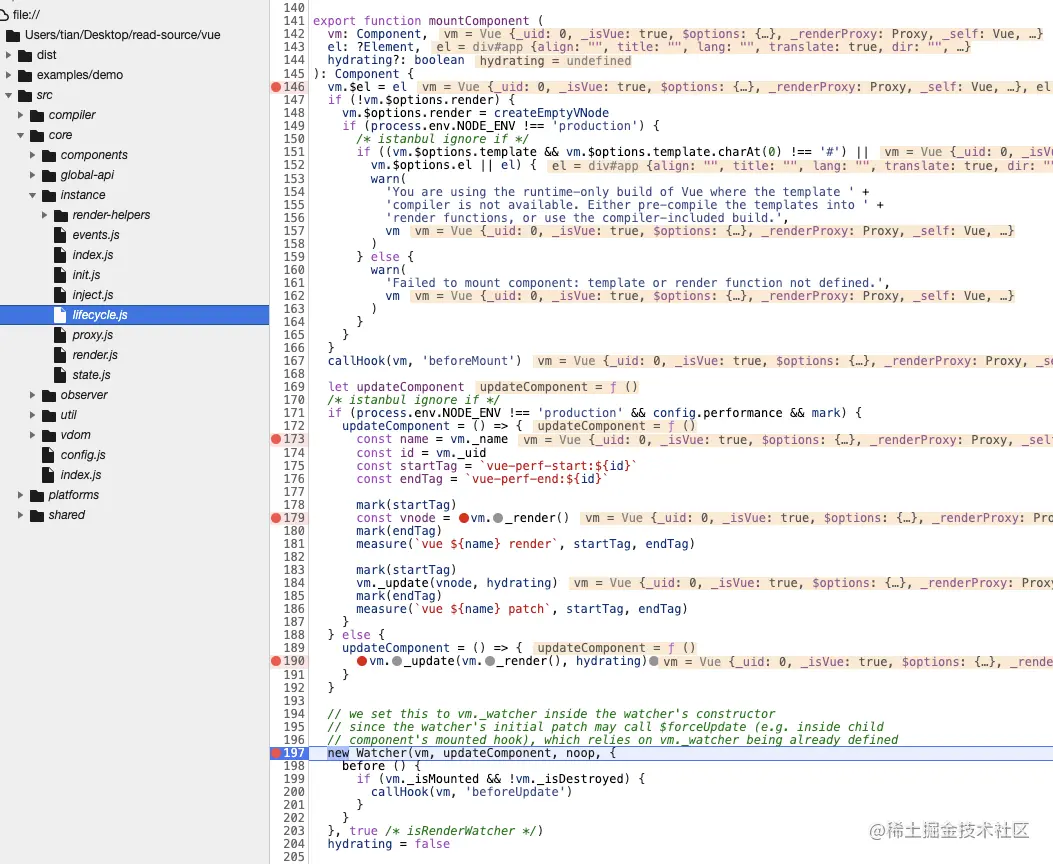Remove the breakpoint on line 146

276,87
